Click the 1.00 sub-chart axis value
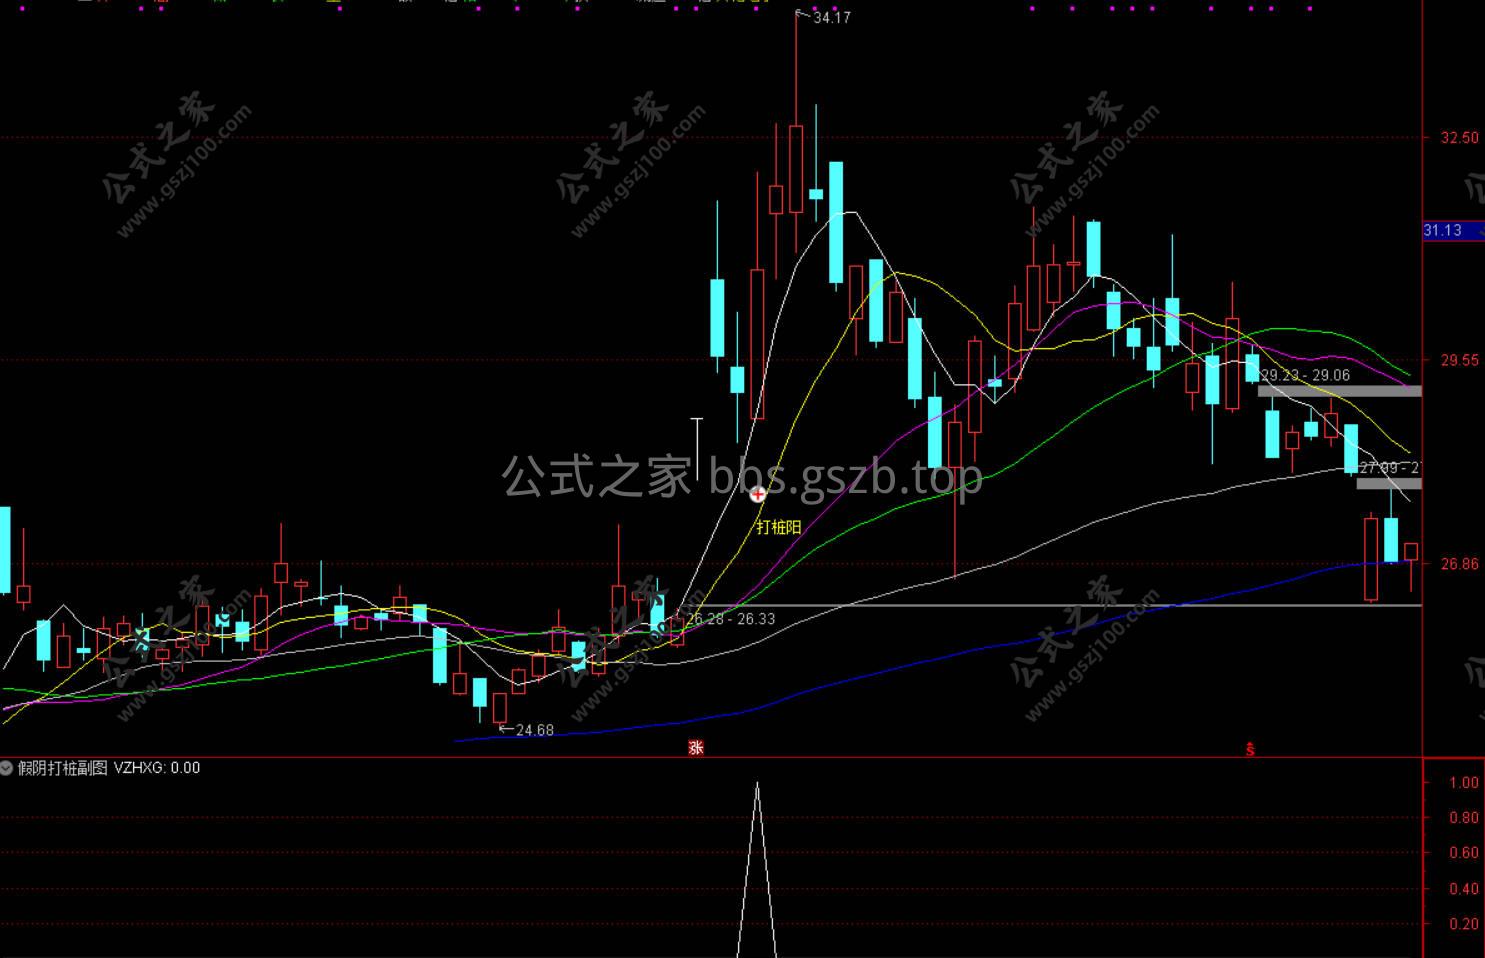This screenshot has height=958, width=1485. pos(1464,783)
